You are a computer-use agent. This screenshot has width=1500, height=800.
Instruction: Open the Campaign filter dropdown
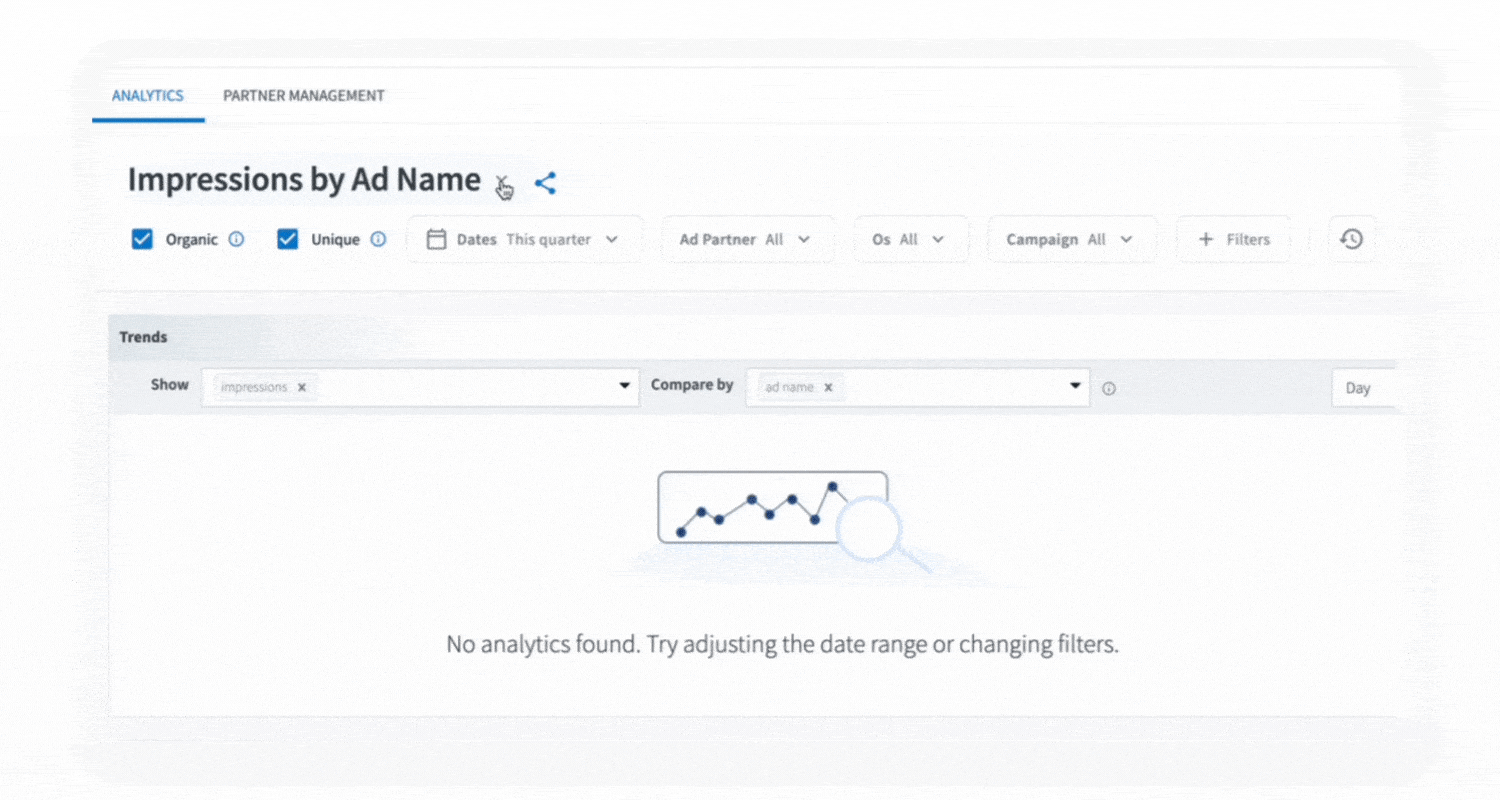click(x=1069, y=239)
